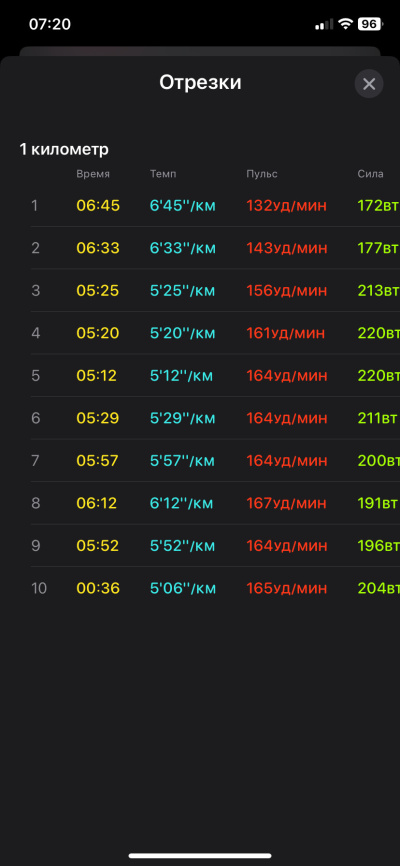Tap power value 211вт in split 6
400x866 pixels.
point(377,418)
